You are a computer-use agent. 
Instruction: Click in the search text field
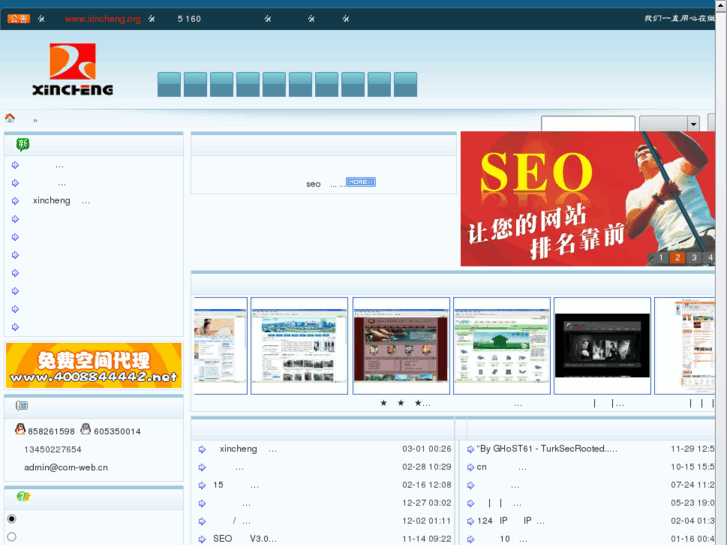[588, 124]
